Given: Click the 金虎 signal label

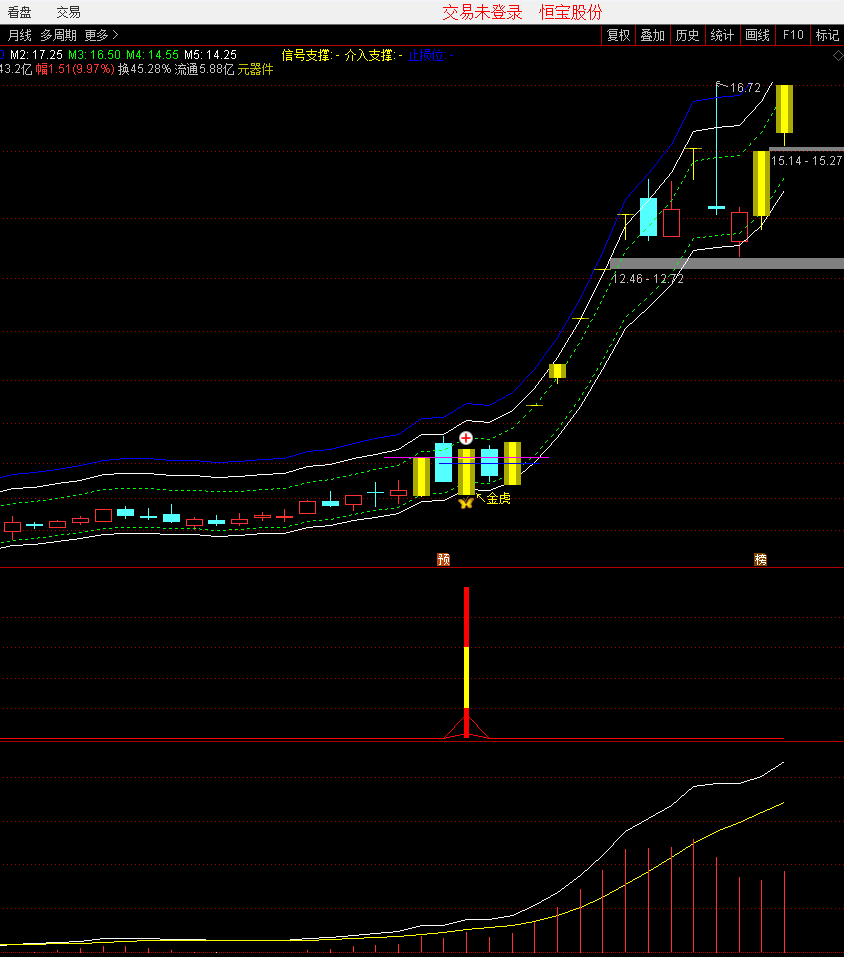Looking at the screenshot, I should [x=498, y=498].
